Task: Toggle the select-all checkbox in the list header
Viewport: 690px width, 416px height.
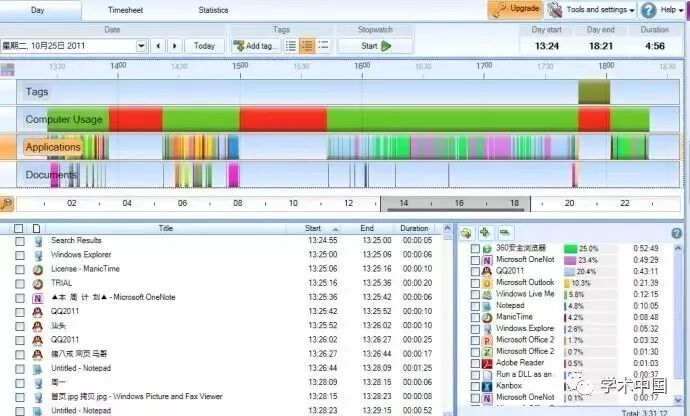Action: click(18, 228)
